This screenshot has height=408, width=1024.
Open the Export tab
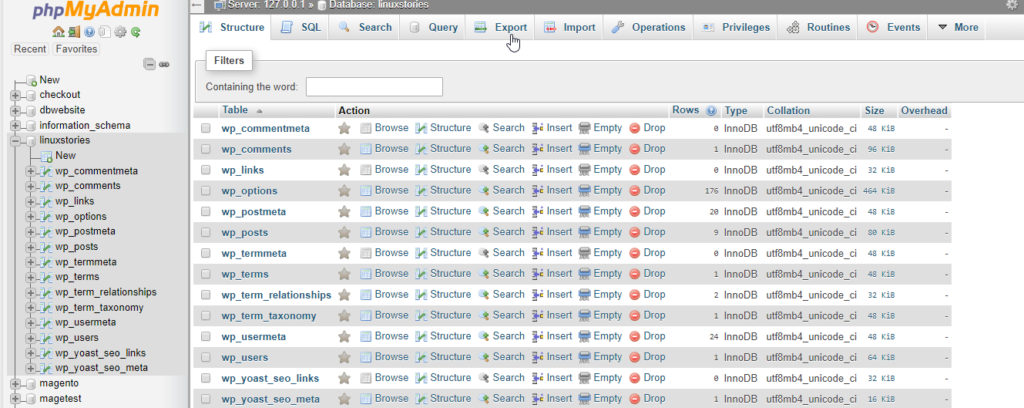500,27
